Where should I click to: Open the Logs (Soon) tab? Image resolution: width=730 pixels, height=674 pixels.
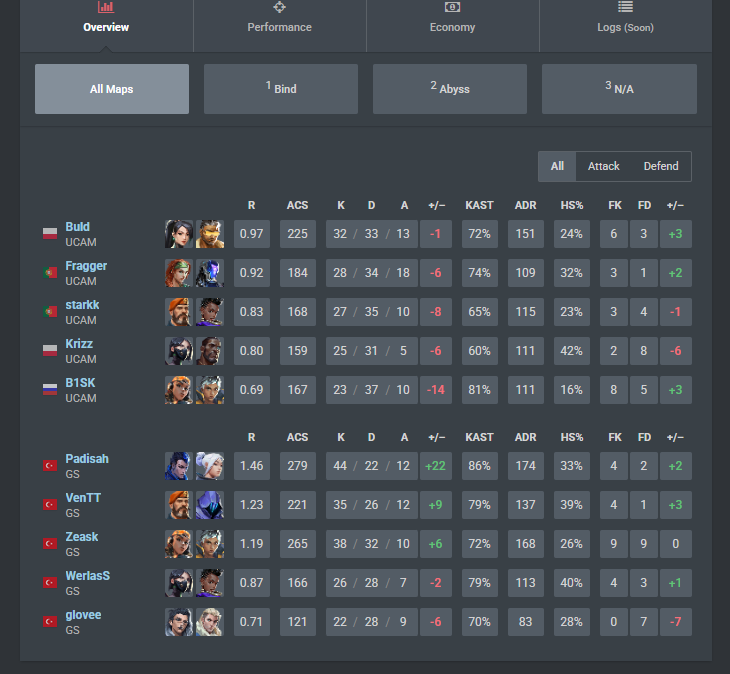(625, 26)
